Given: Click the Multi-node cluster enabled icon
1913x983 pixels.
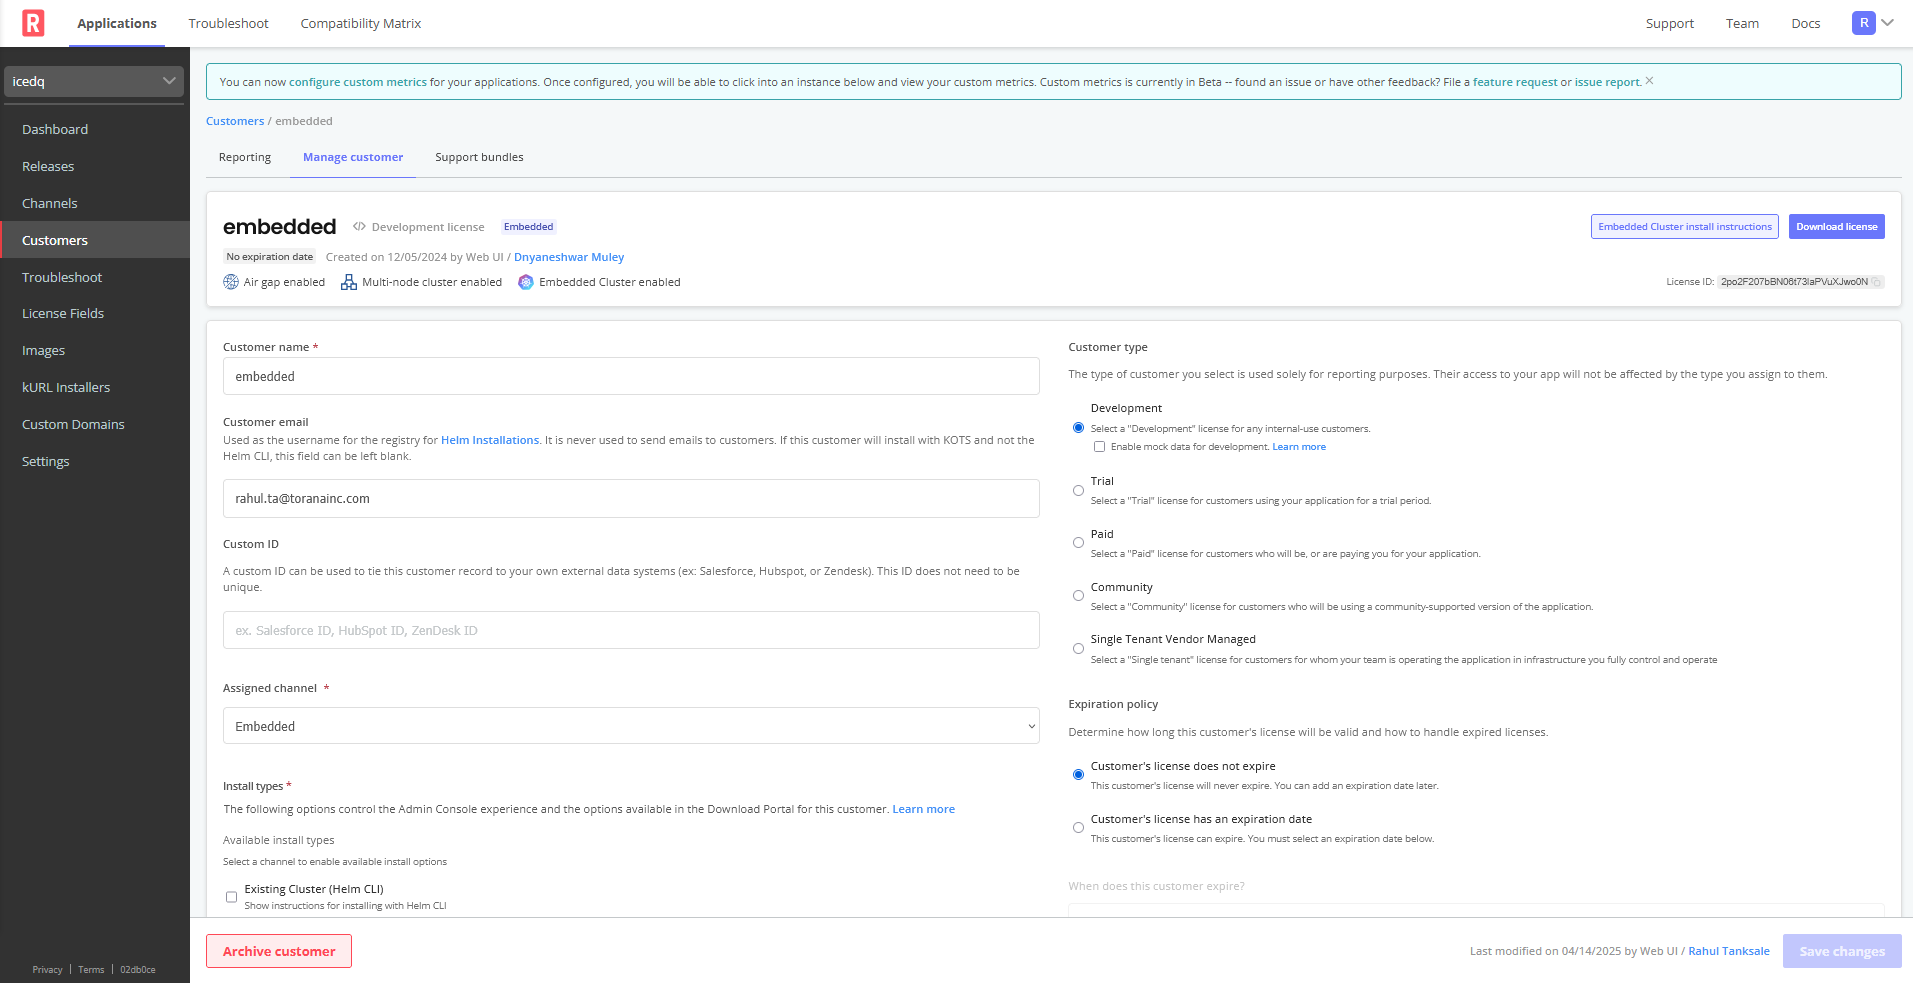Looking at the screenshot, I should [x=349, y=282].
